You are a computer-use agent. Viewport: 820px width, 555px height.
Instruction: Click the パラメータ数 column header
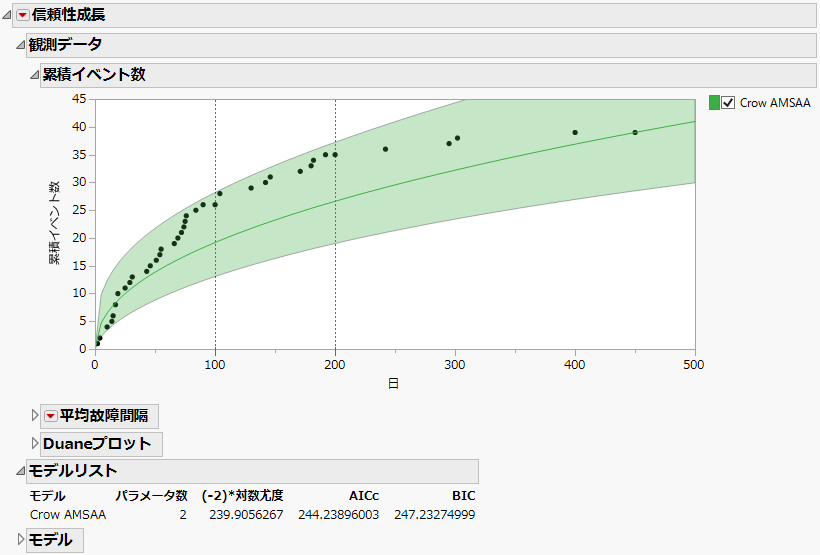point(151,496)
